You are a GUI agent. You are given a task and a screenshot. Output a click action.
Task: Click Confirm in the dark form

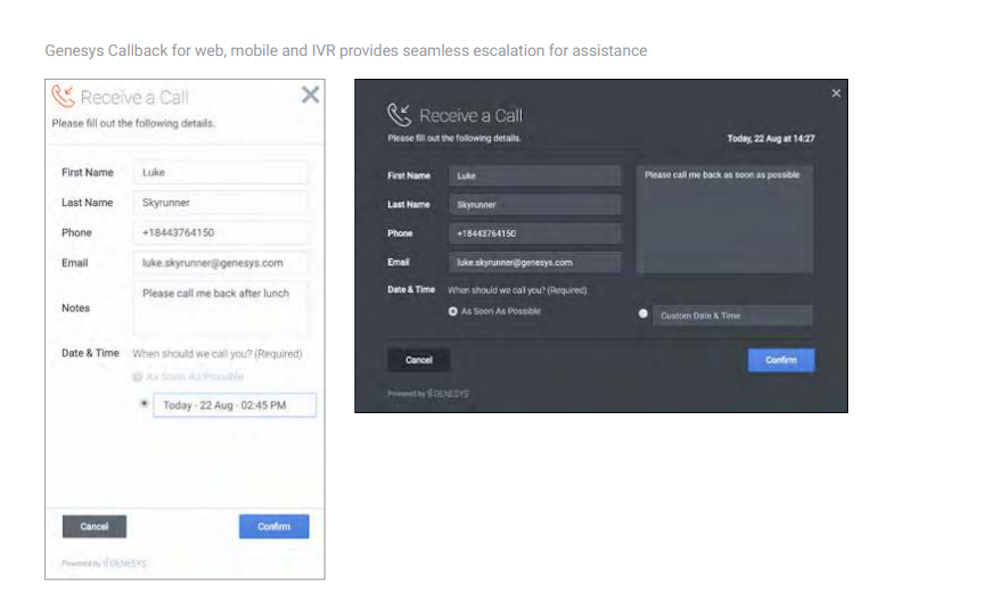point(781,360)
